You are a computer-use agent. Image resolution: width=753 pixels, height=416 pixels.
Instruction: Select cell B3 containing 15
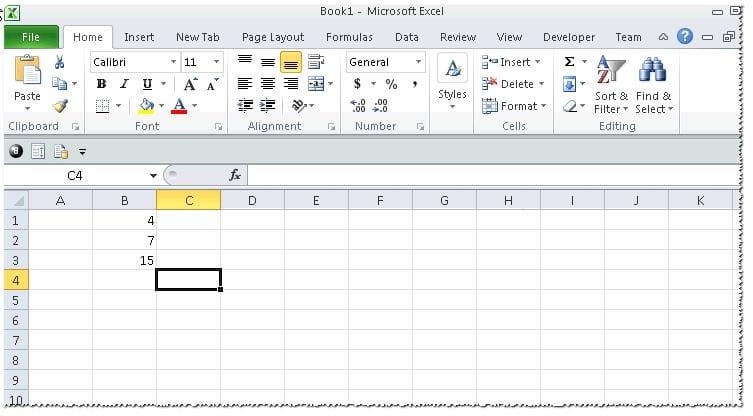pos(124,260)
